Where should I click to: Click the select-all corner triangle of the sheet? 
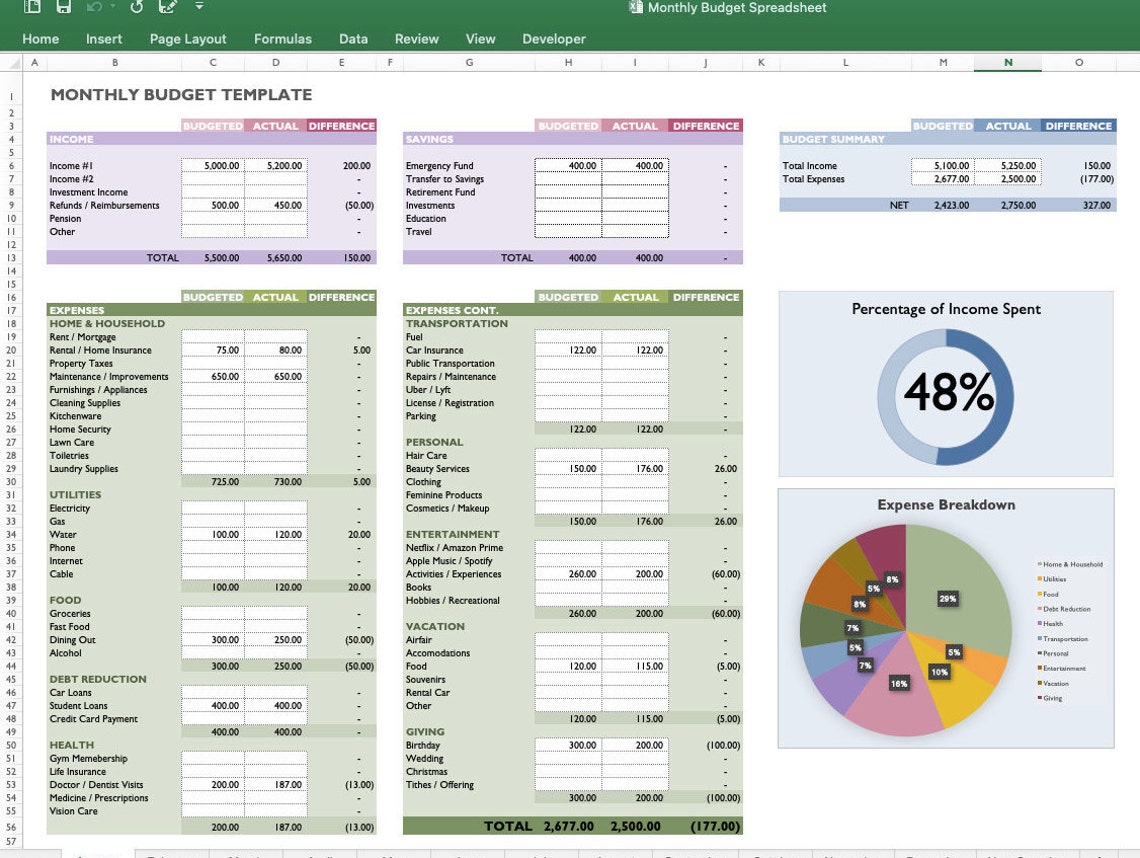(x=14, y=63)
